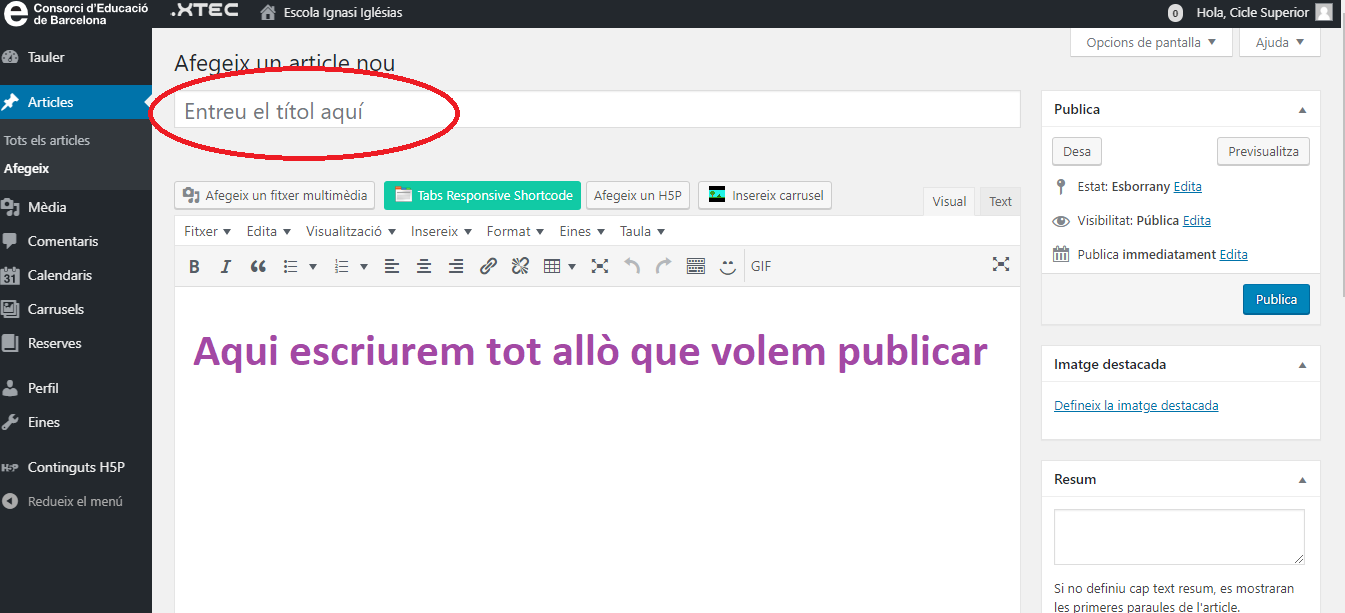The image size is (1345, 613).
Task: Click the insert link chain icon
Action: 488,266
